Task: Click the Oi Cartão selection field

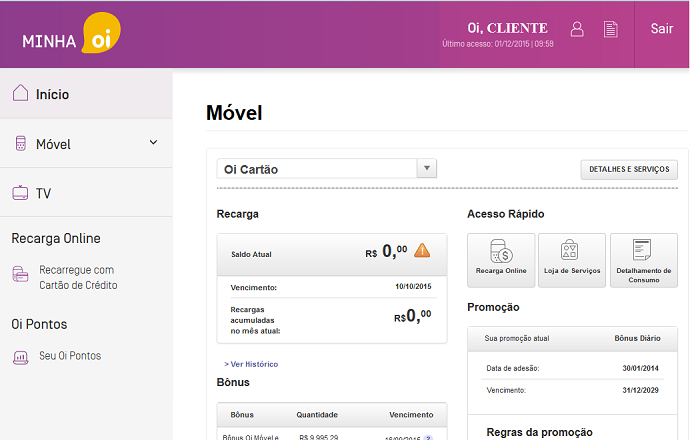Action: click(x=315, y=169)
